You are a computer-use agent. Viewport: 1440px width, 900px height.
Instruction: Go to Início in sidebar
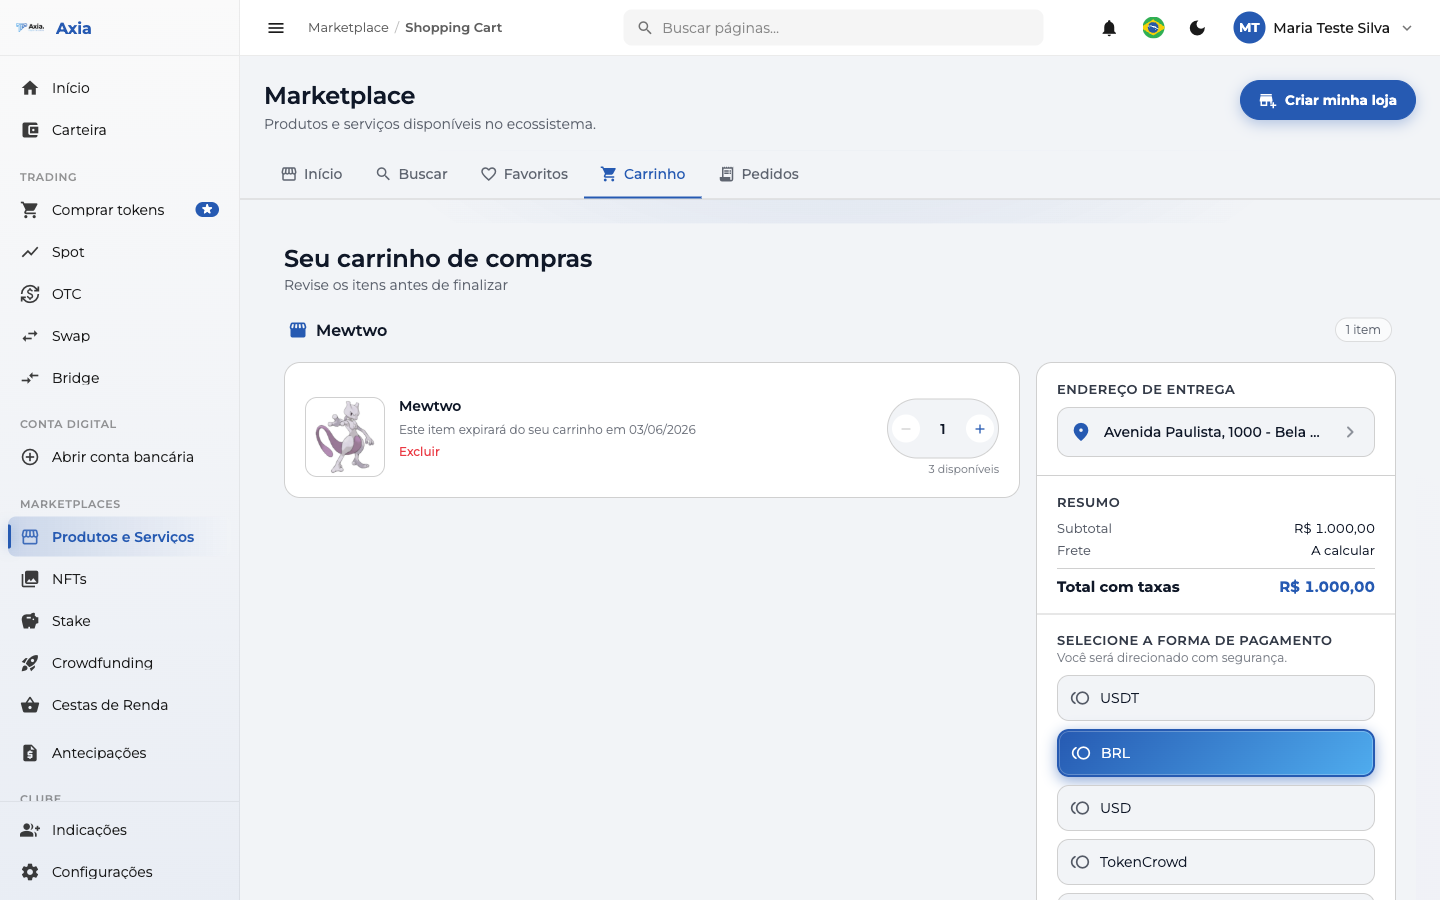click(x=120, y=88)
